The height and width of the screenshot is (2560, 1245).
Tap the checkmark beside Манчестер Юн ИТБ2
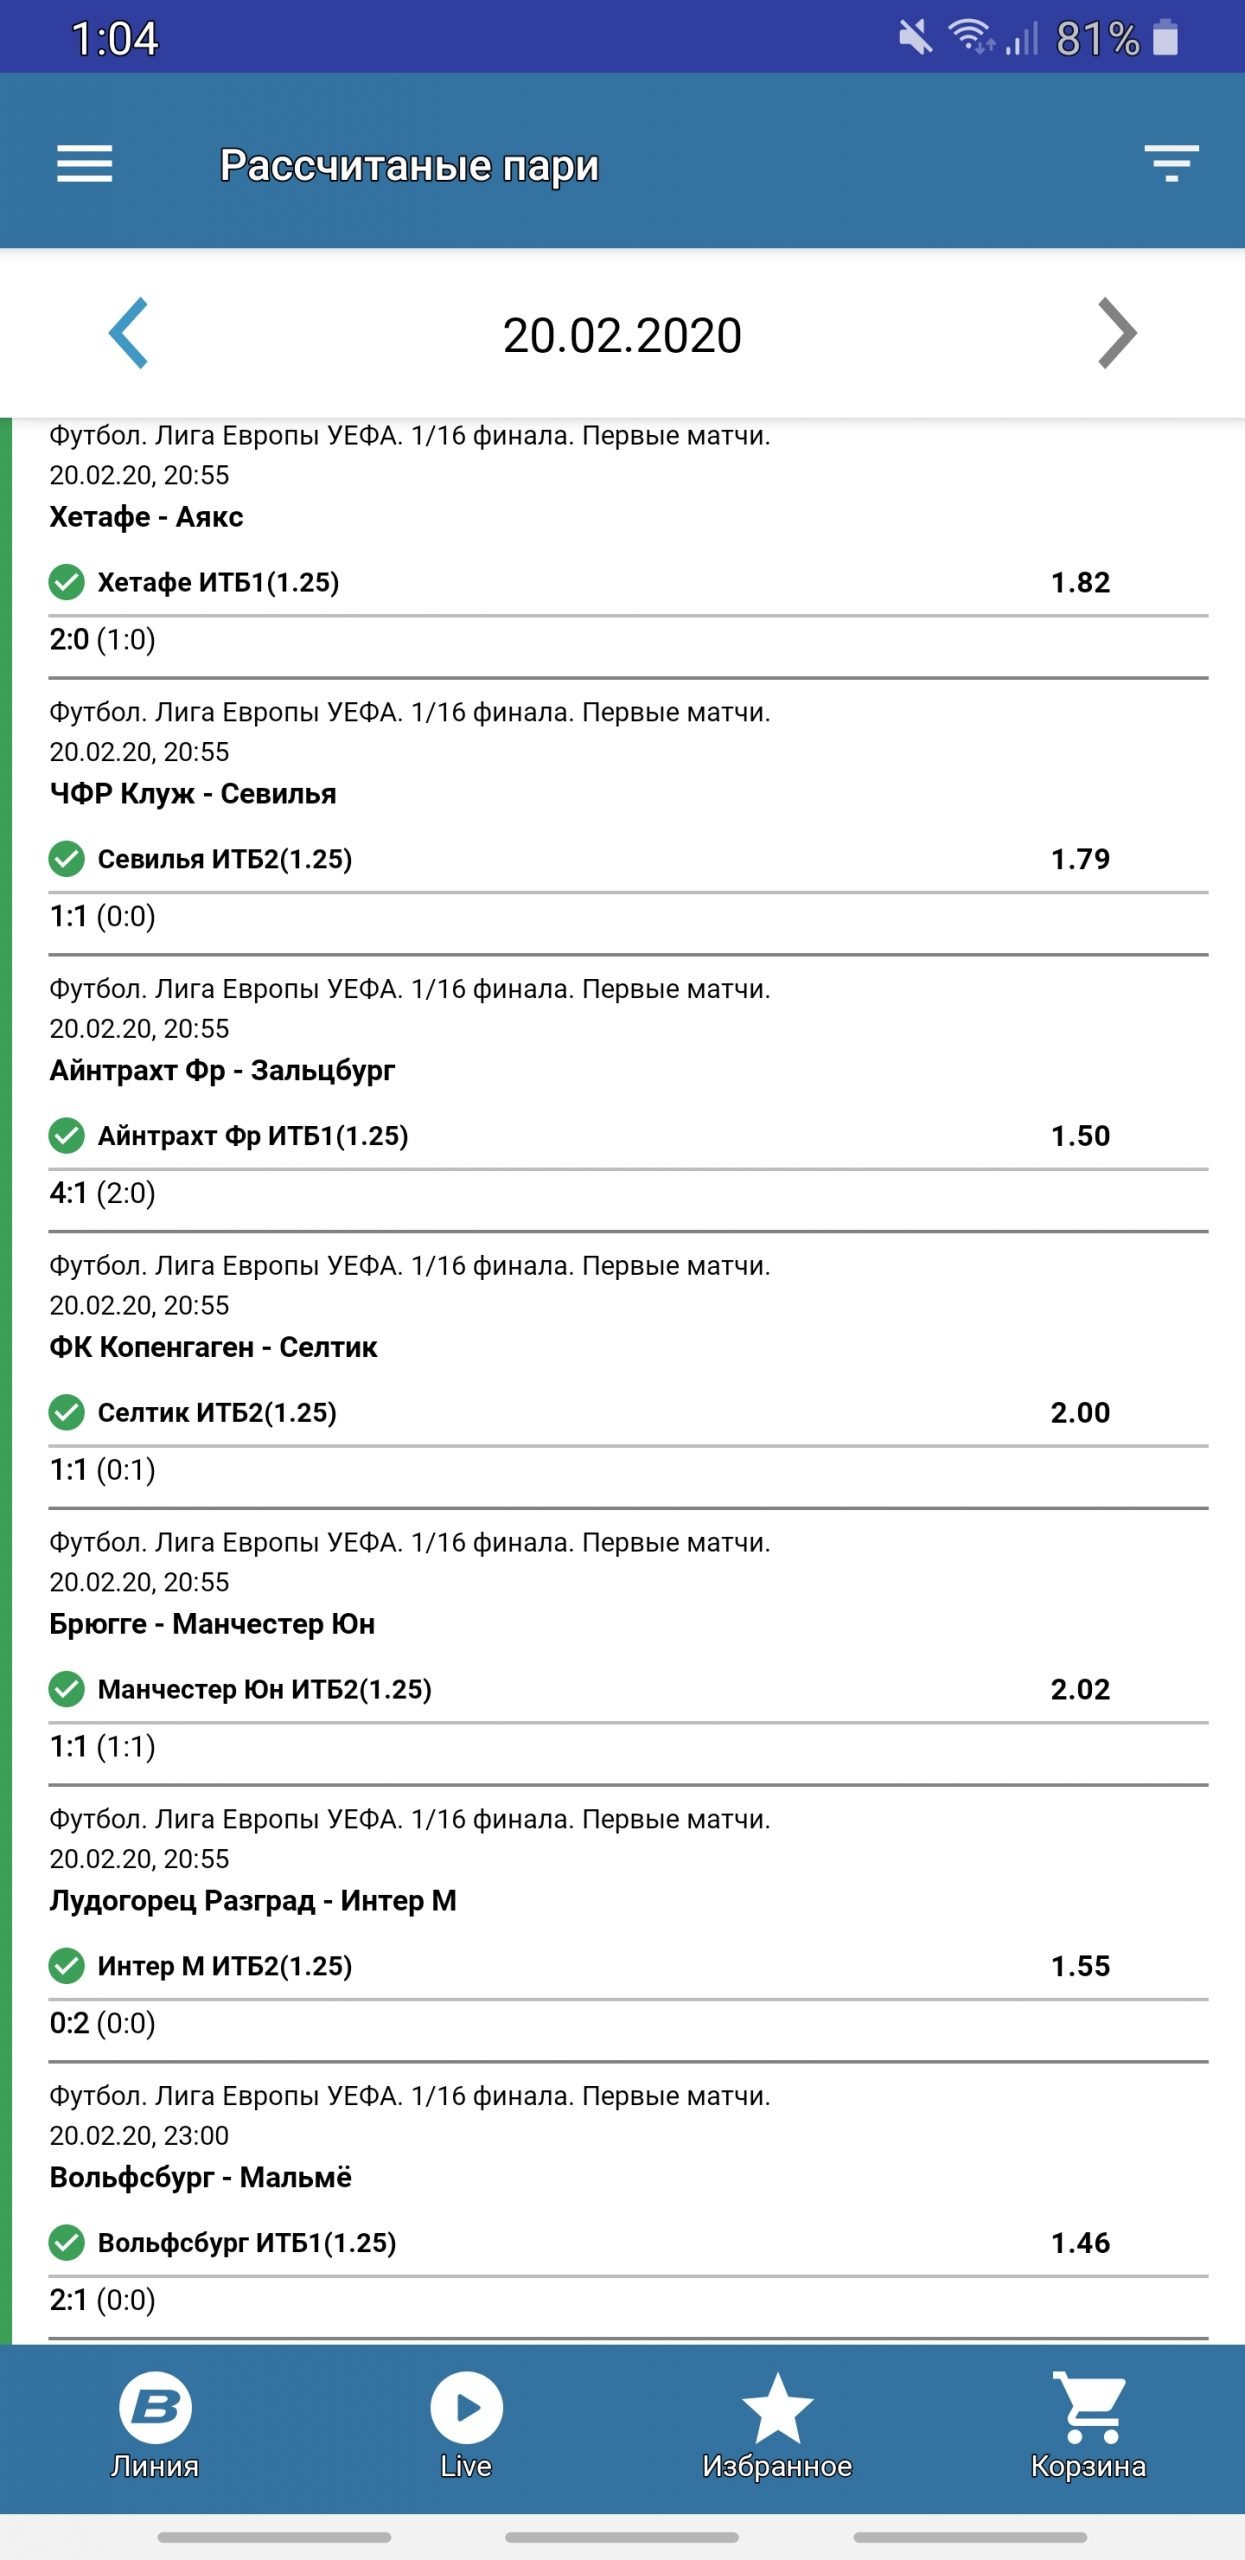pyautogui.click(x=67, y=1689)
